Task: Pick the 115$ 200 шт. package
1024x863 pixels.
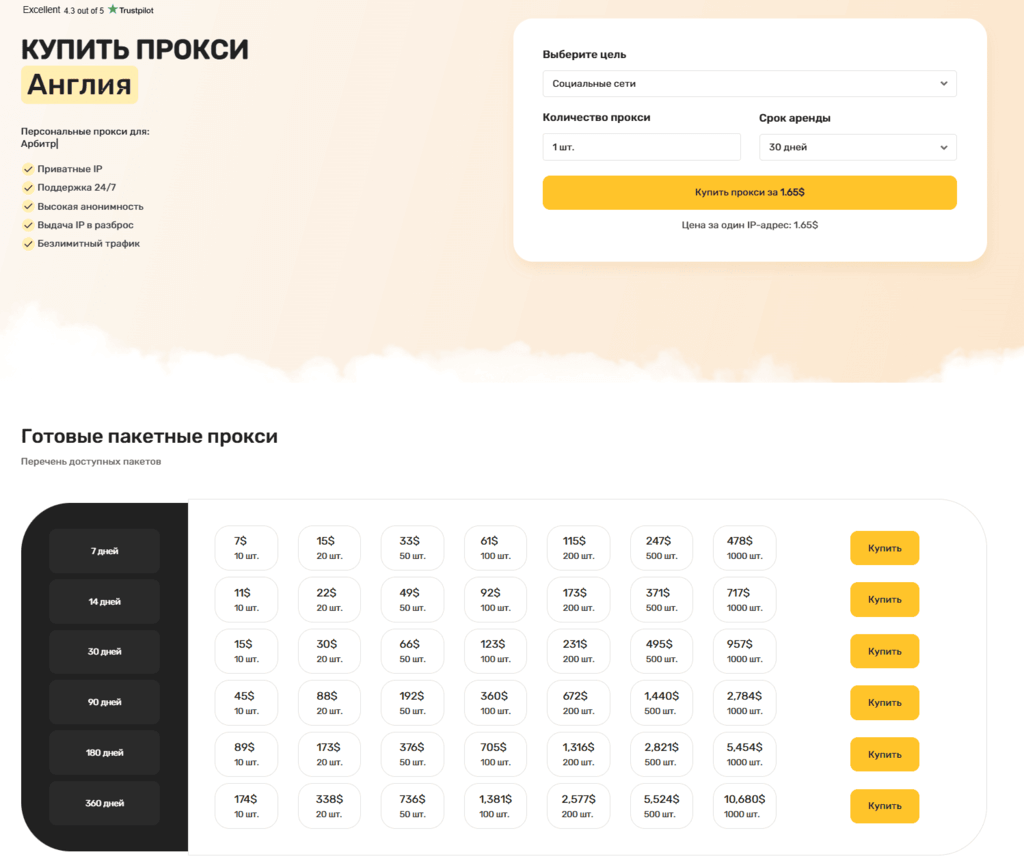Action: [x=579, y=548]
